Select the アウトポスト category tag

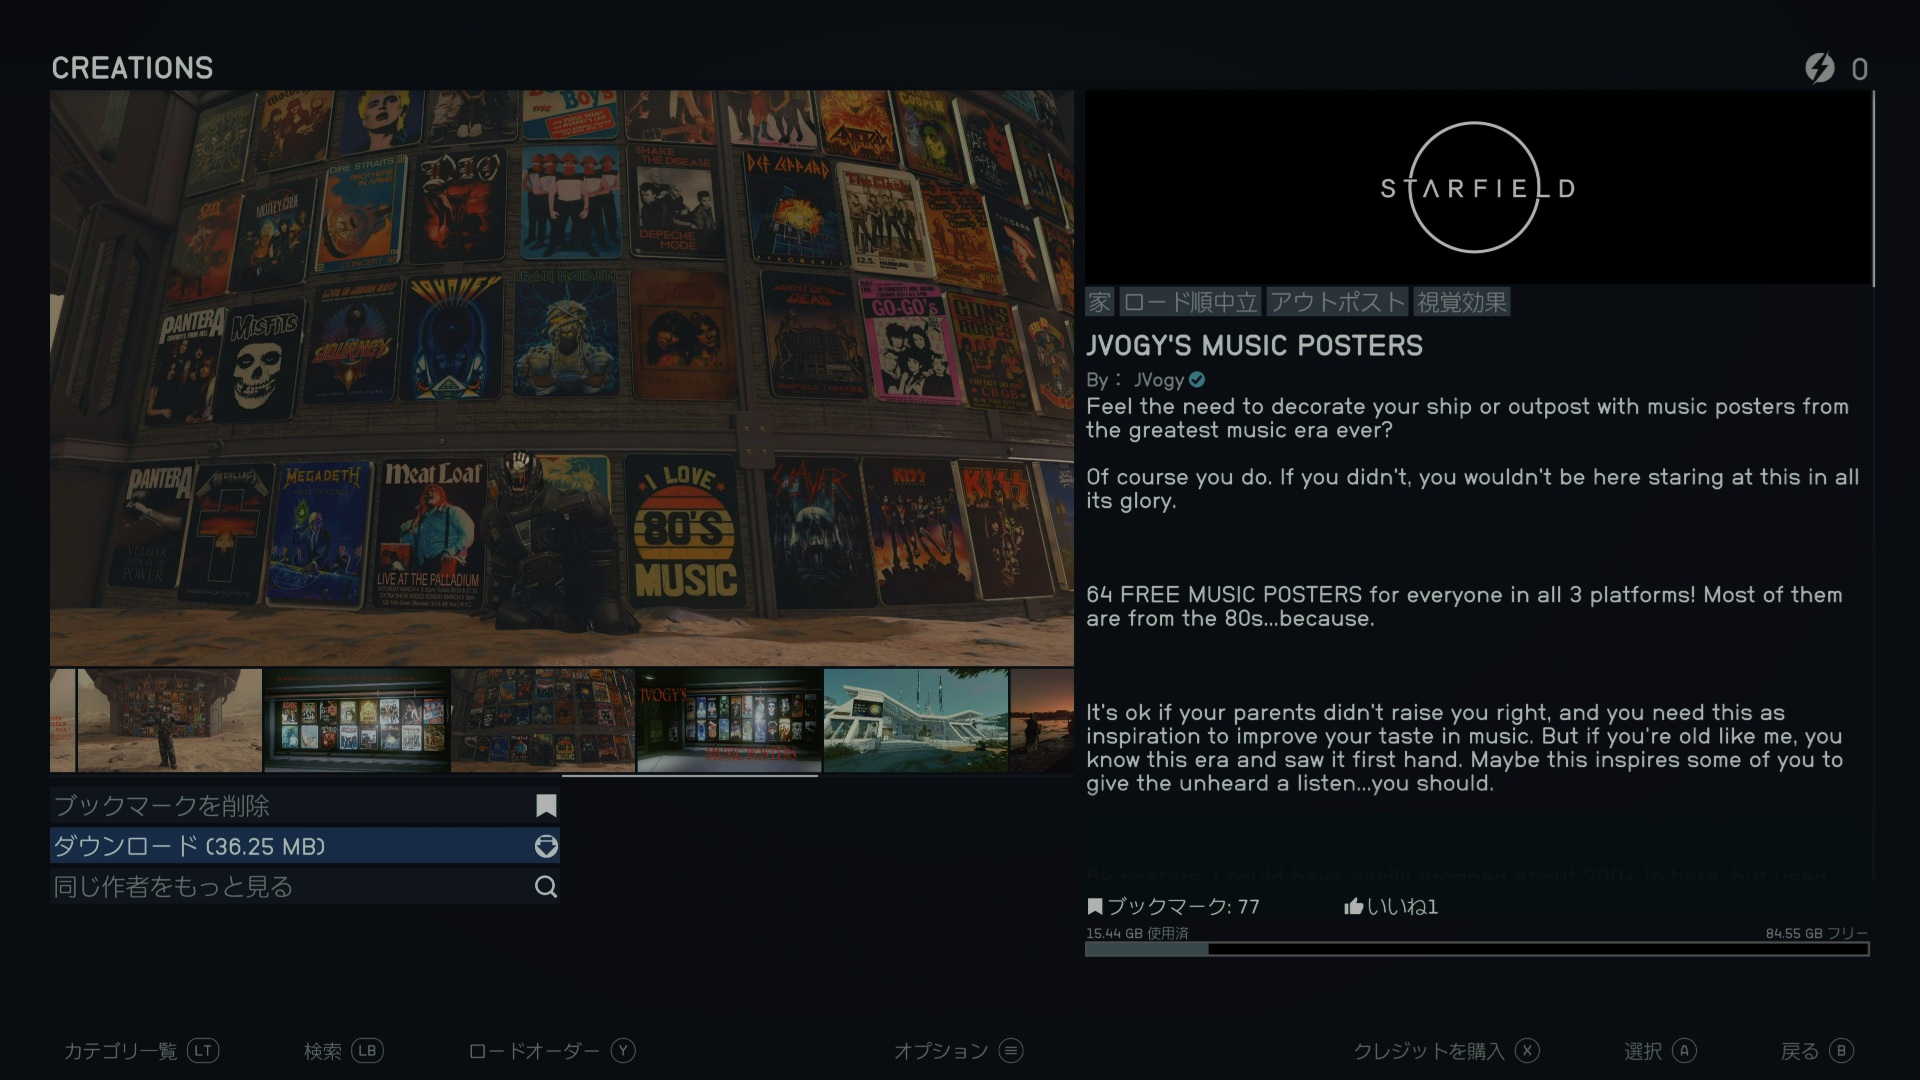coord(1337,302)
